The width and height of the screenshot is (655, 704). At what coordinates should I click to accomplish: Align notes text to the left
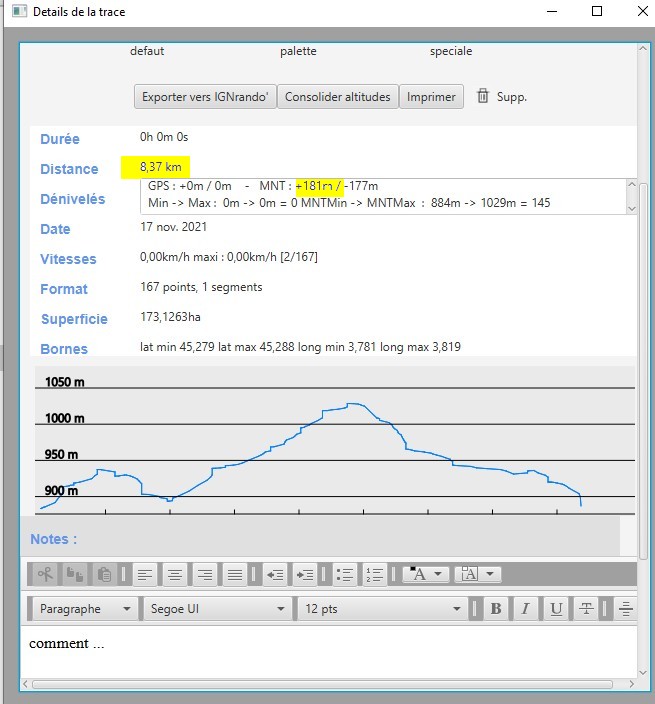(145, 574)
